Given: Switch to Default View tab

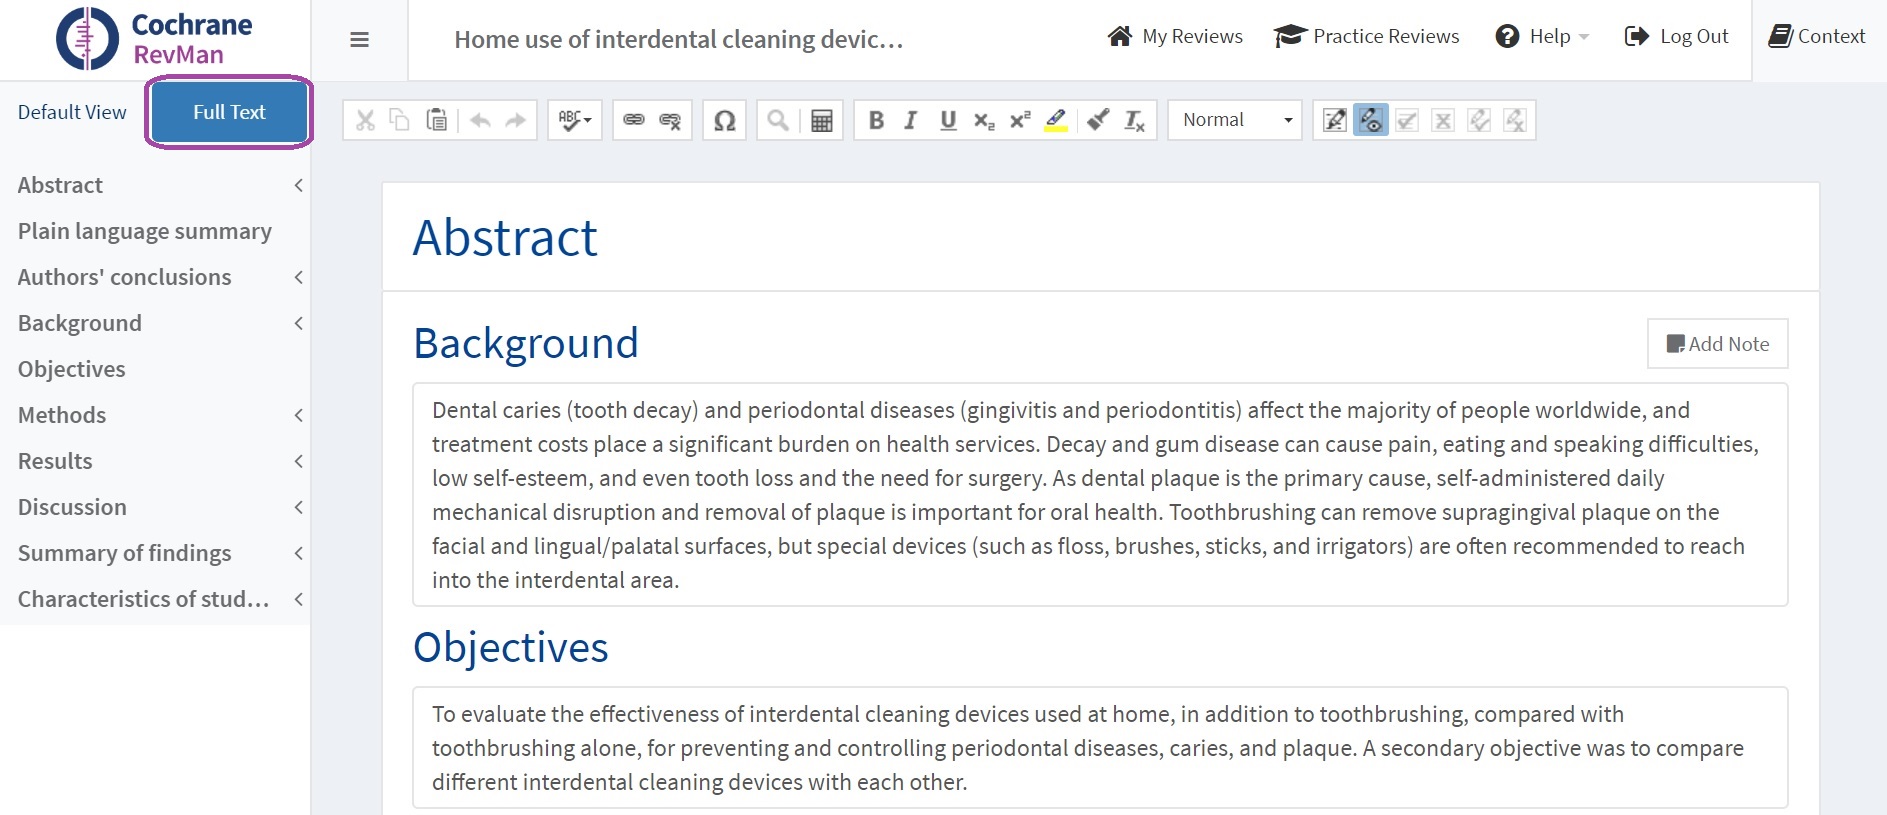Looking at the screenshot, I should click(x=72, y=112).
